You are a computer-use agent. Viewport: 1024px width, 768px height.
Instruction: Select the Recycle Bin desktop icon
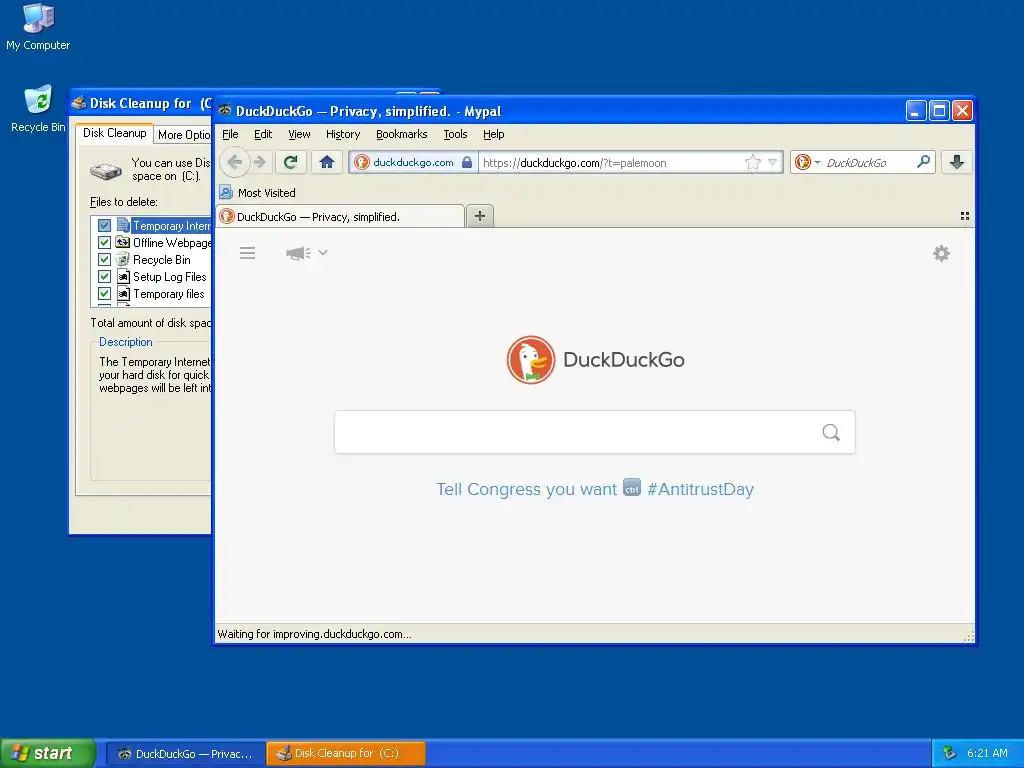38,108
